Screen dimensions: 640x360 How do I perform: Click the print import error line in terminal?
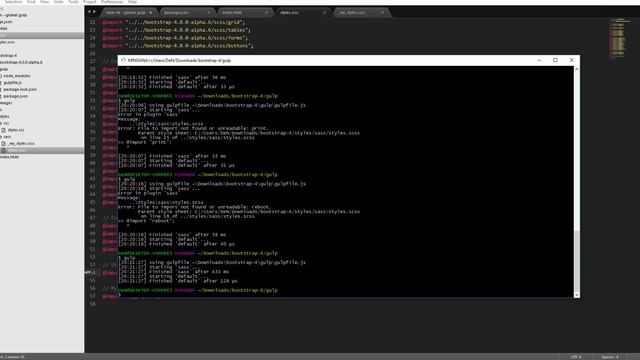(193, 128)
